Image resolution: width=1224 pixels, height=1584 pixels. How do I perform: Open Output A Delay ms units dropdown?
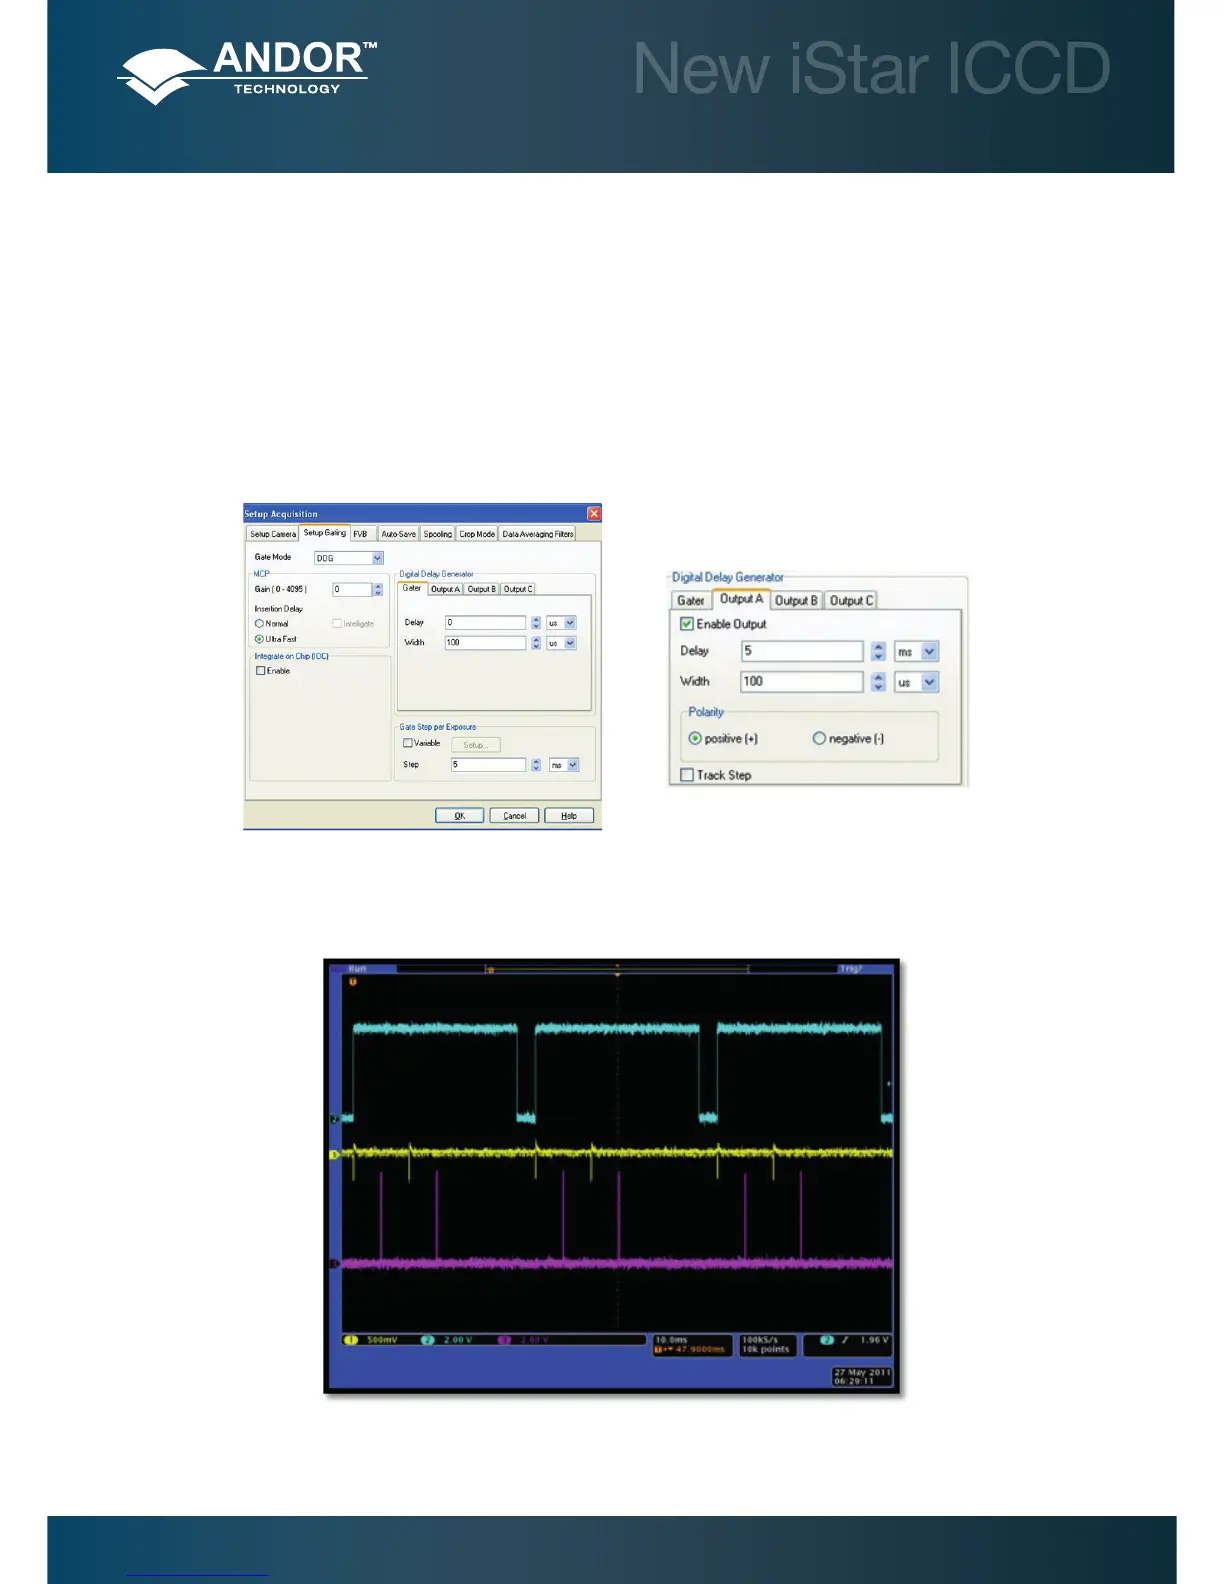coord(930,652)
